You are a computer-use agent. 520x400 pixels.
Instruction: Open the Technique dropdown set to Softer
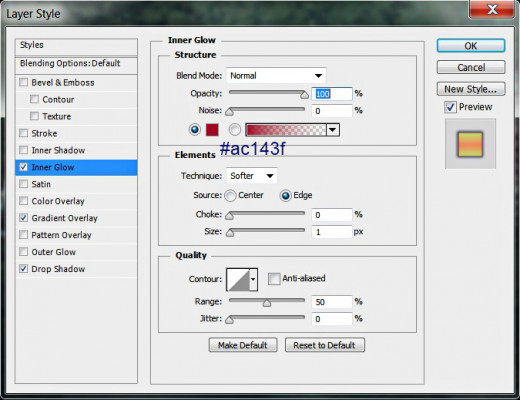(251, 176)
